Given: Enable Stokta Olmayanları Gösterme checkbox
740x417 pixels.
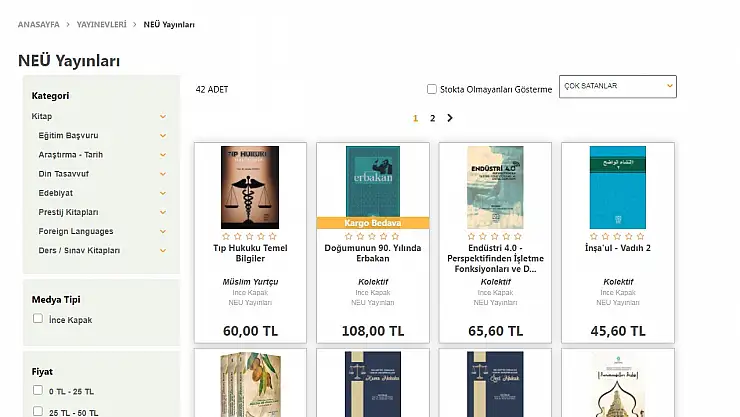Looking at the screenshot, I should pos(432,89).
